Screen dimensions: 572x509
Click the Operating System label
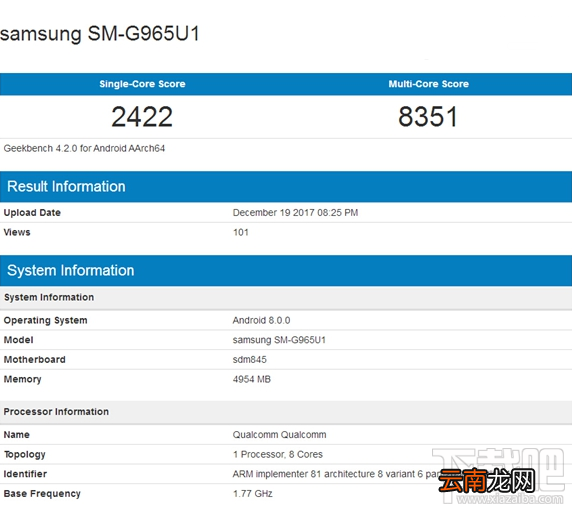46,320
